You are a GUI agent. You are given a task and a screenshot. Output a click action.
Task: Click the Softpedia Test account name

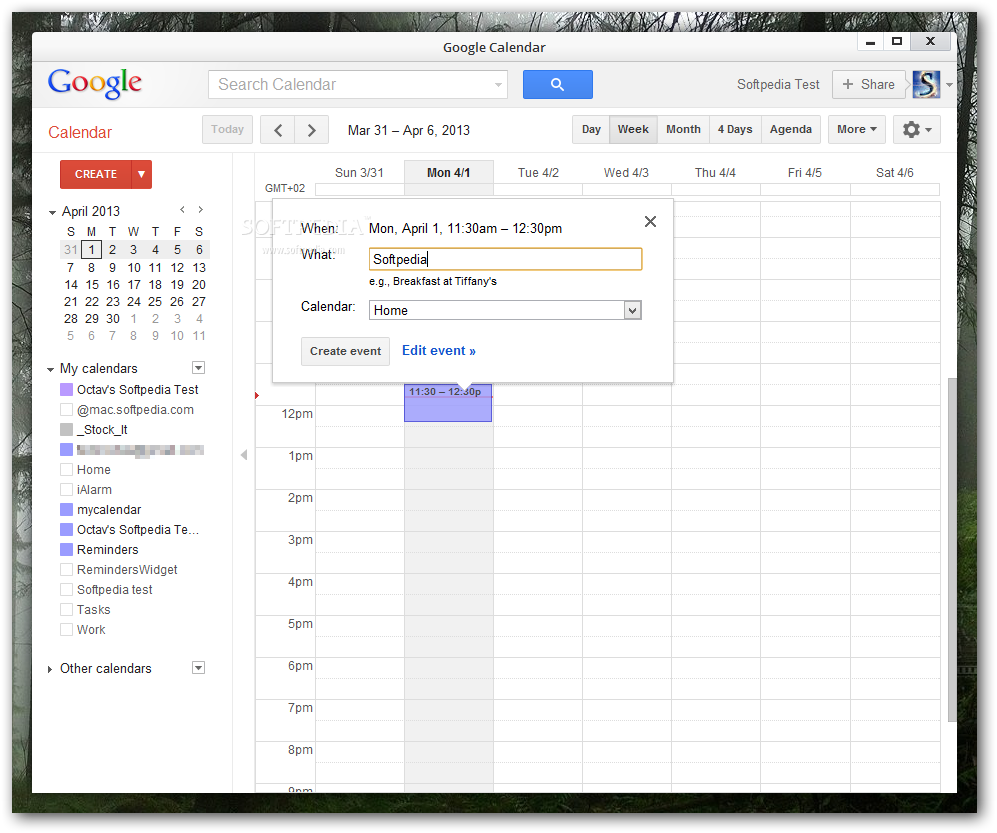[x=778, y=85]
